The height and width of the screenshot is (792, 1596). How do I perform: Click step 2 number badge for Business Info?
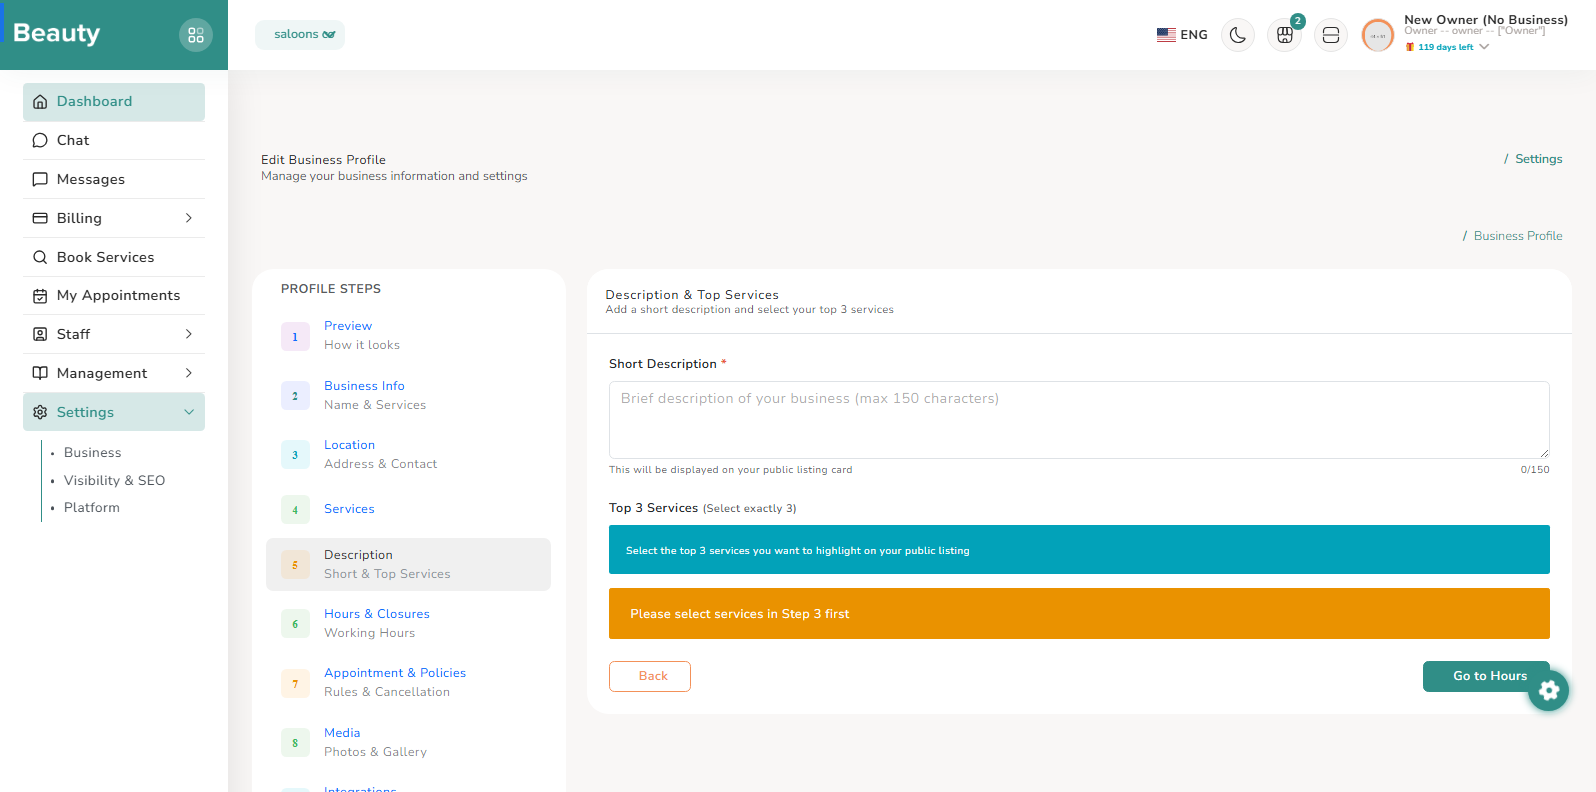coord(295,396)
